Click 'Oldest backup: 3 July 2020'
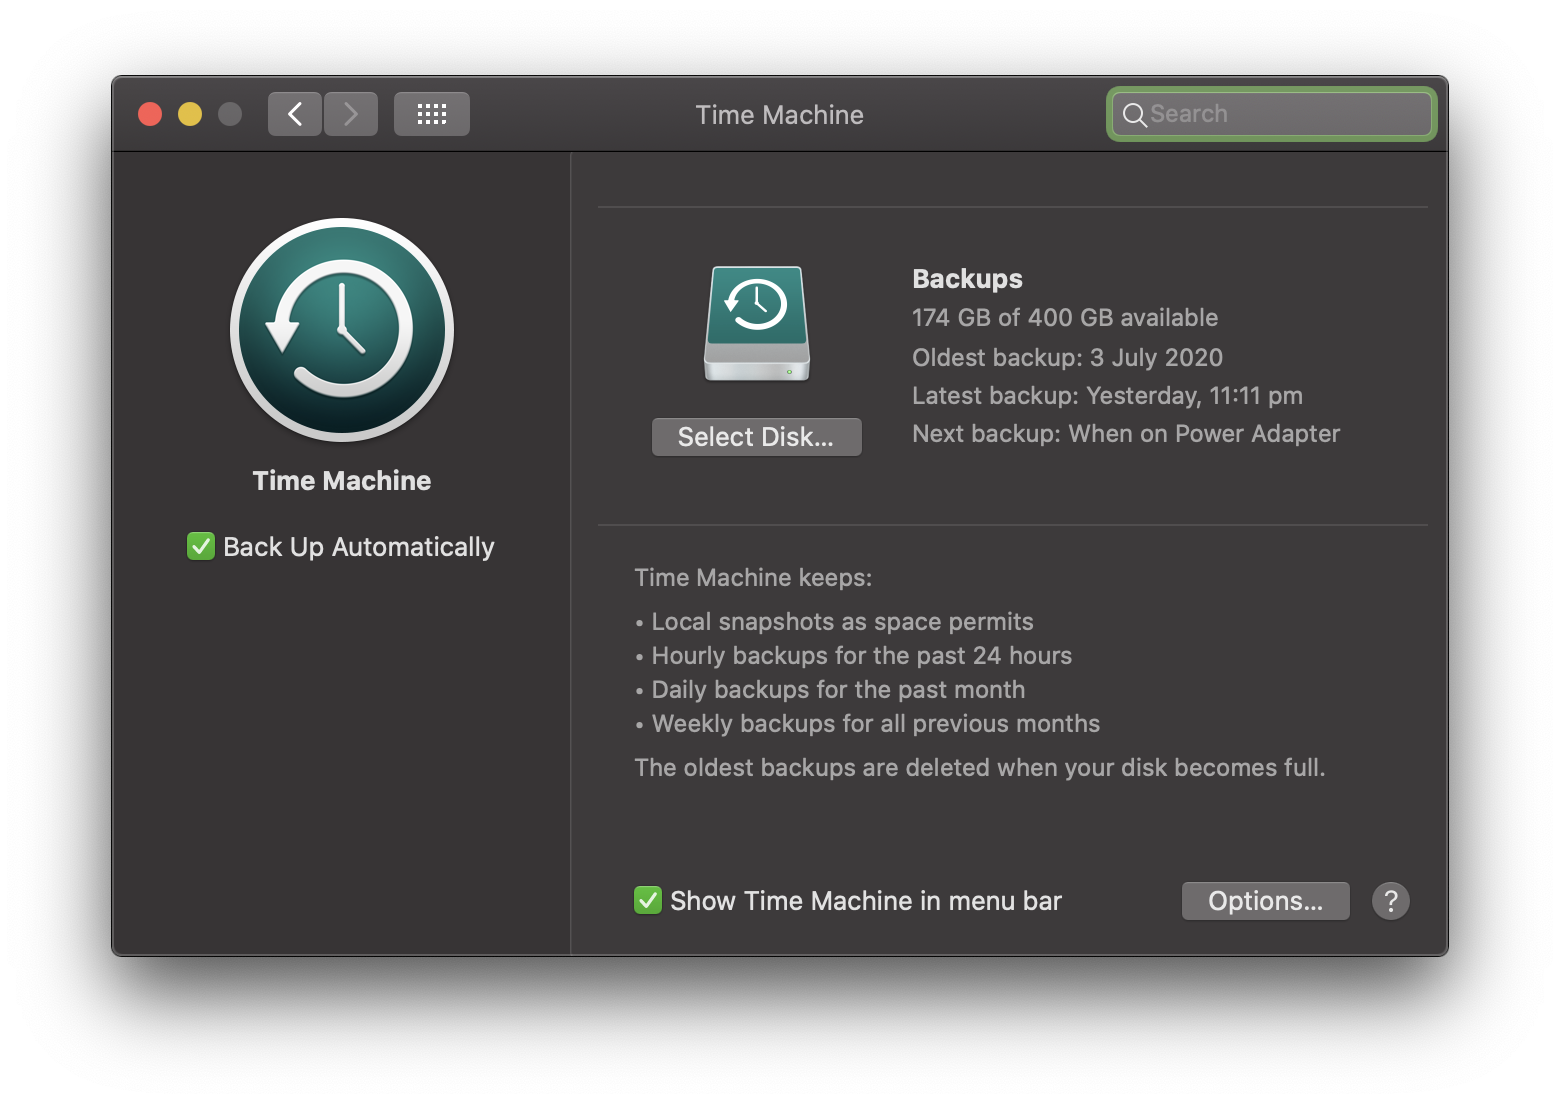Screen dimensions: 1560x1104 click(x=1067, y=358)
